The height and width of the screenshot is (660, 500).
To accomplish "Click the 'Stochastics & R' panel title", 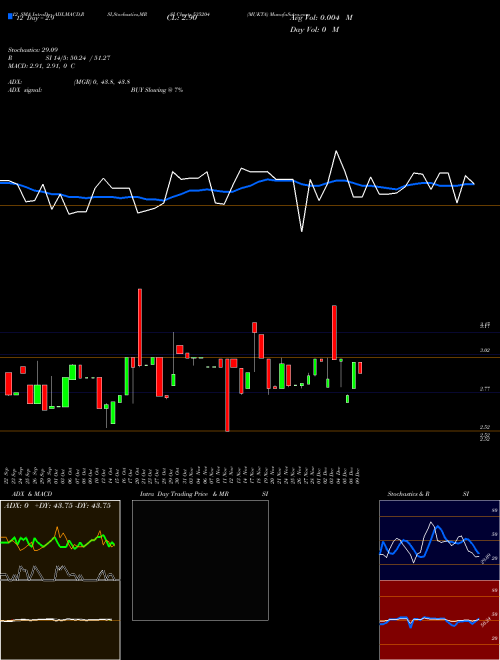I will (408, 494).
